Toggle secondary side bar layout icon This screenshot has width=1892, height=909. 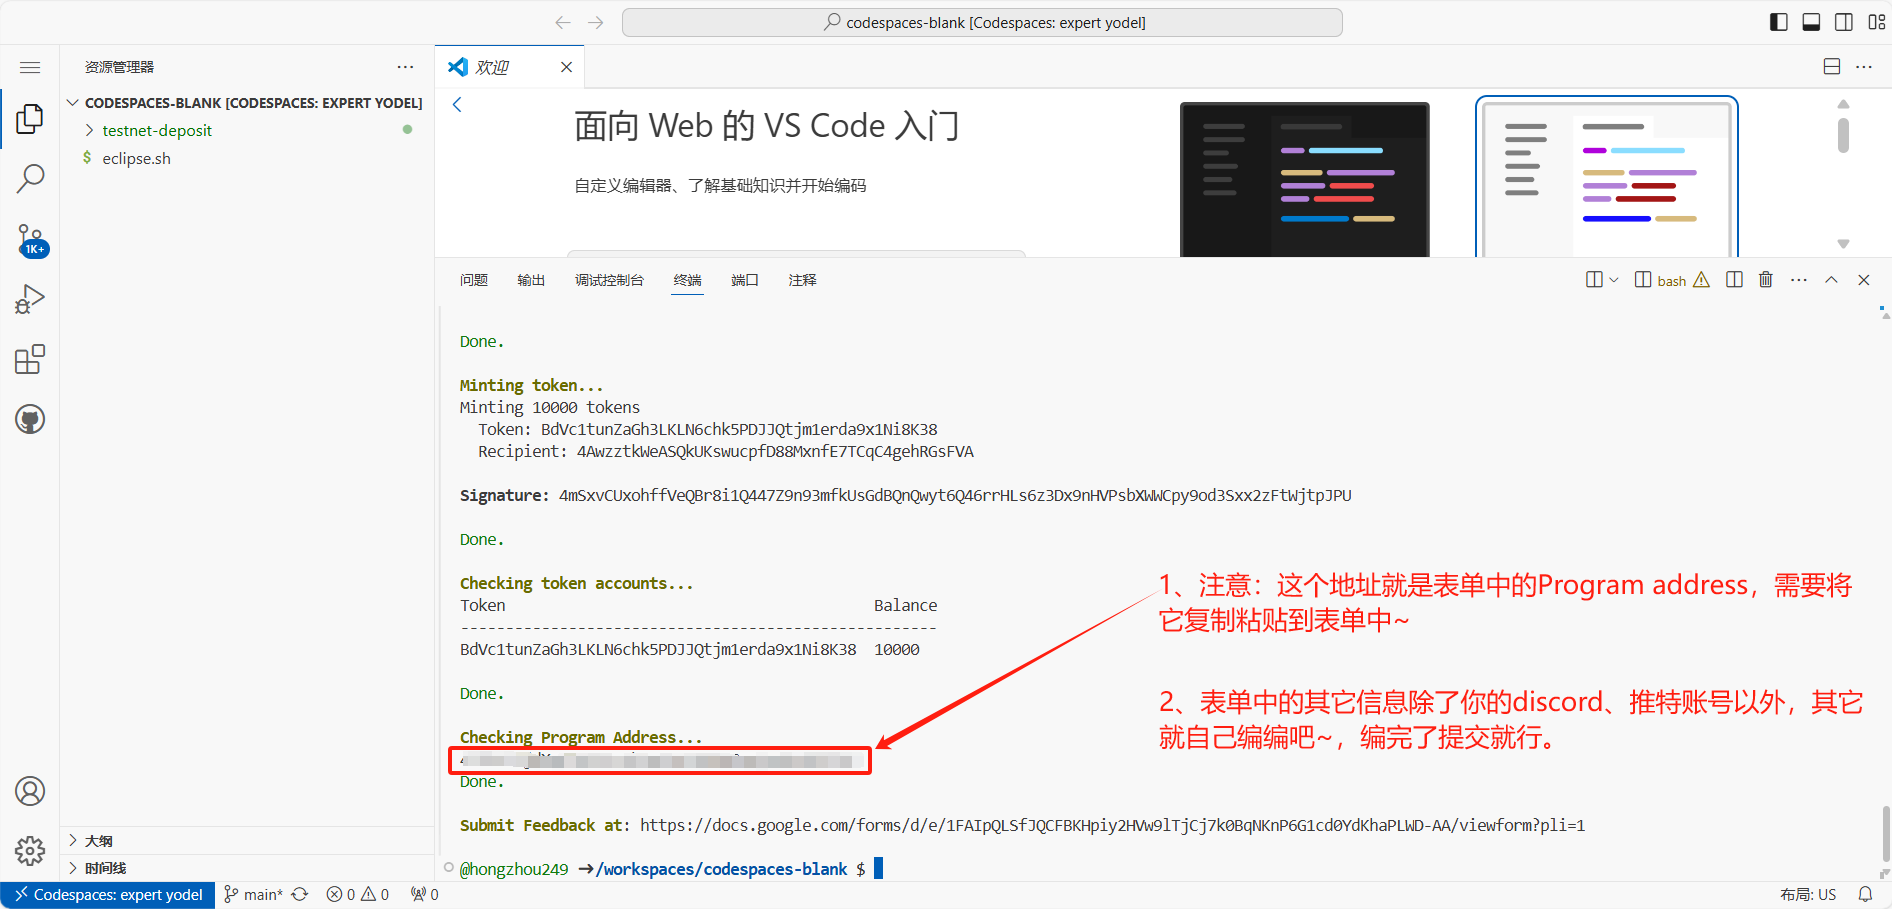point(1844,22)
